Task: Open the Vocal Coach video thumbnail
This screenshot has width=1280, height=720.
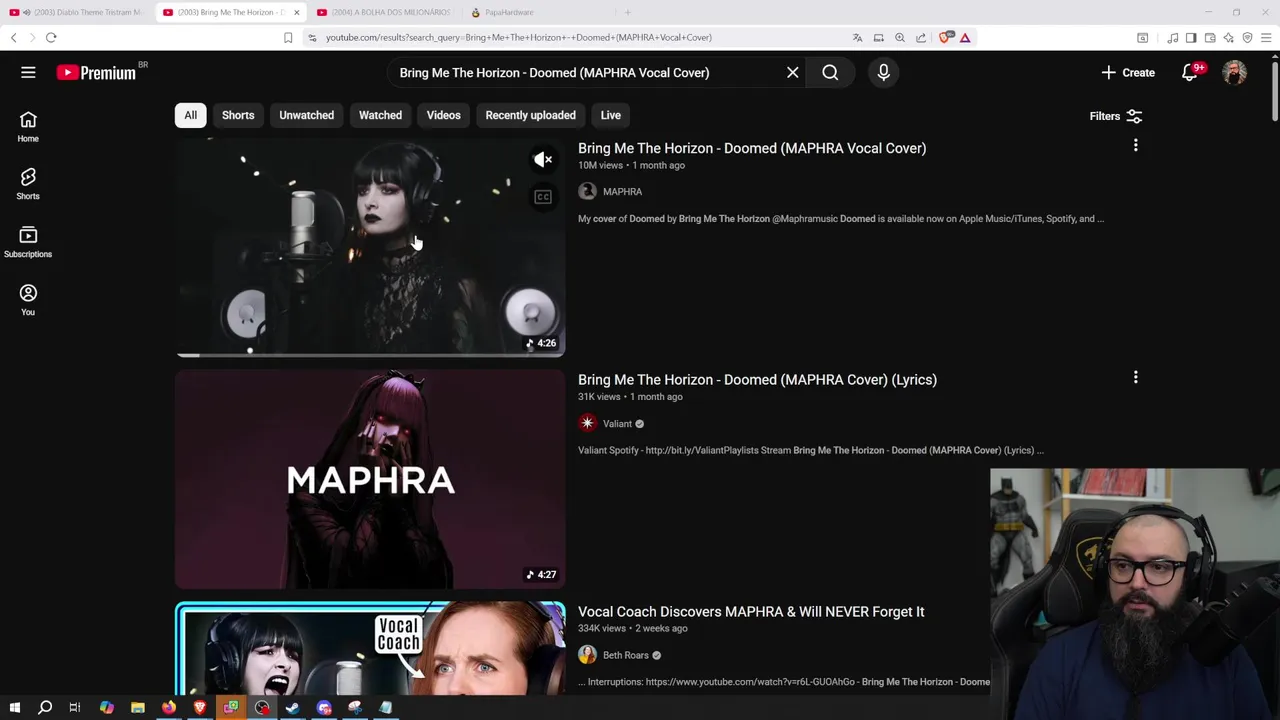Action: [370, 648]
